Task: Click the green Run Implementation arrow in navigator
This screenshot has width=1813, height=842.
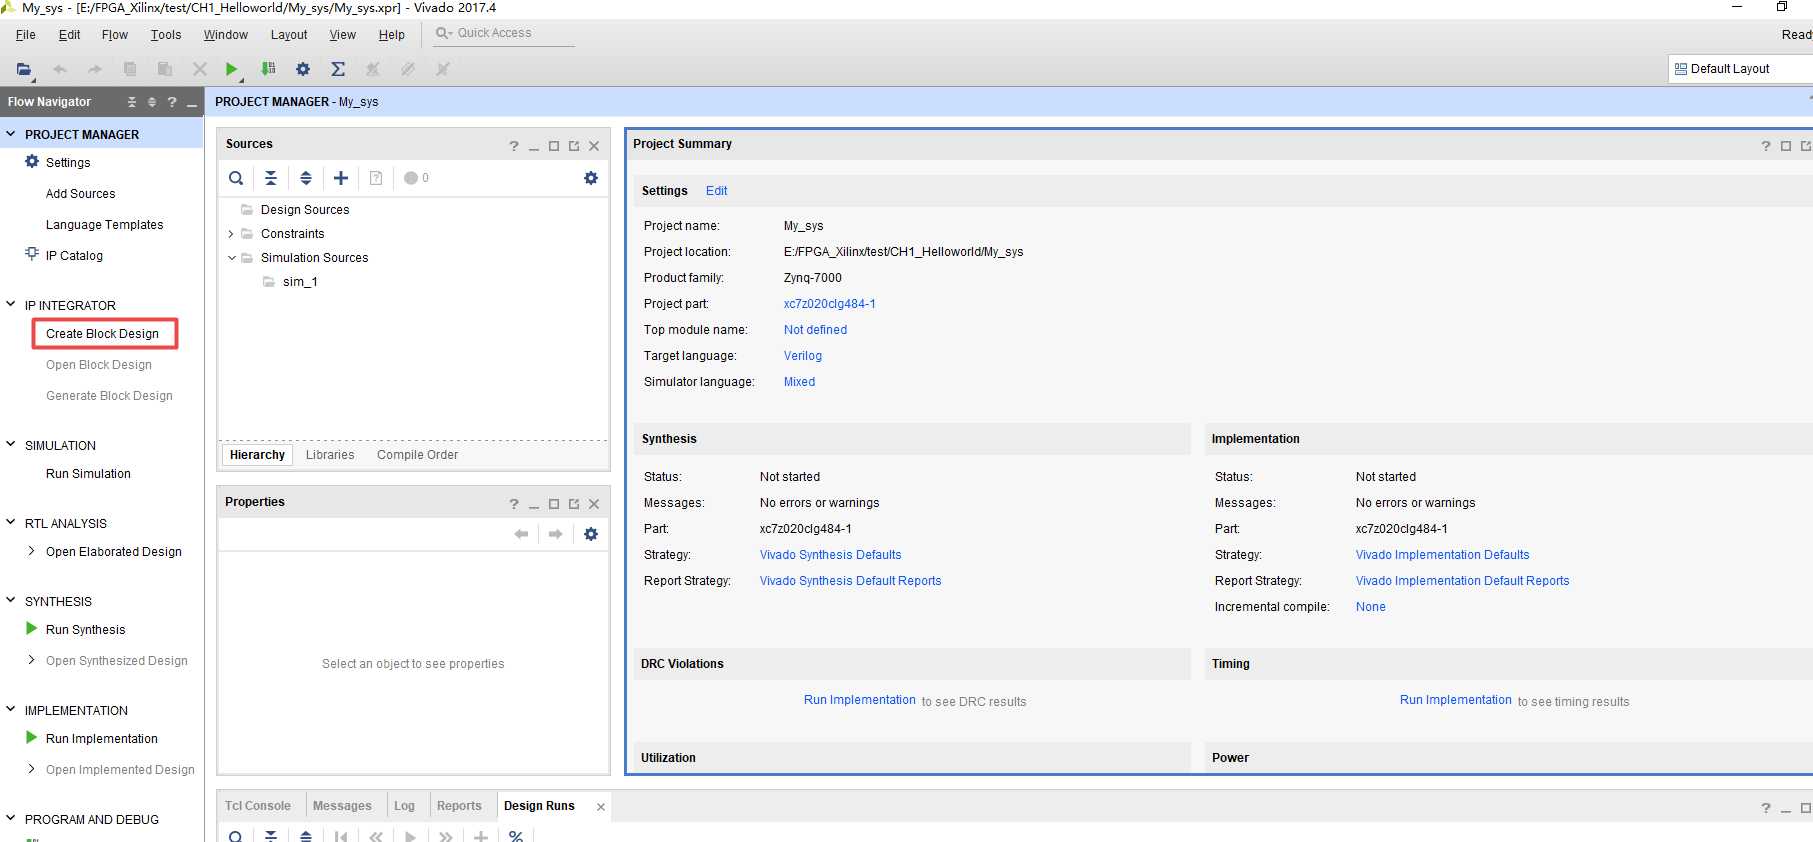Action: pyautogui.click(x=32, y=738)
